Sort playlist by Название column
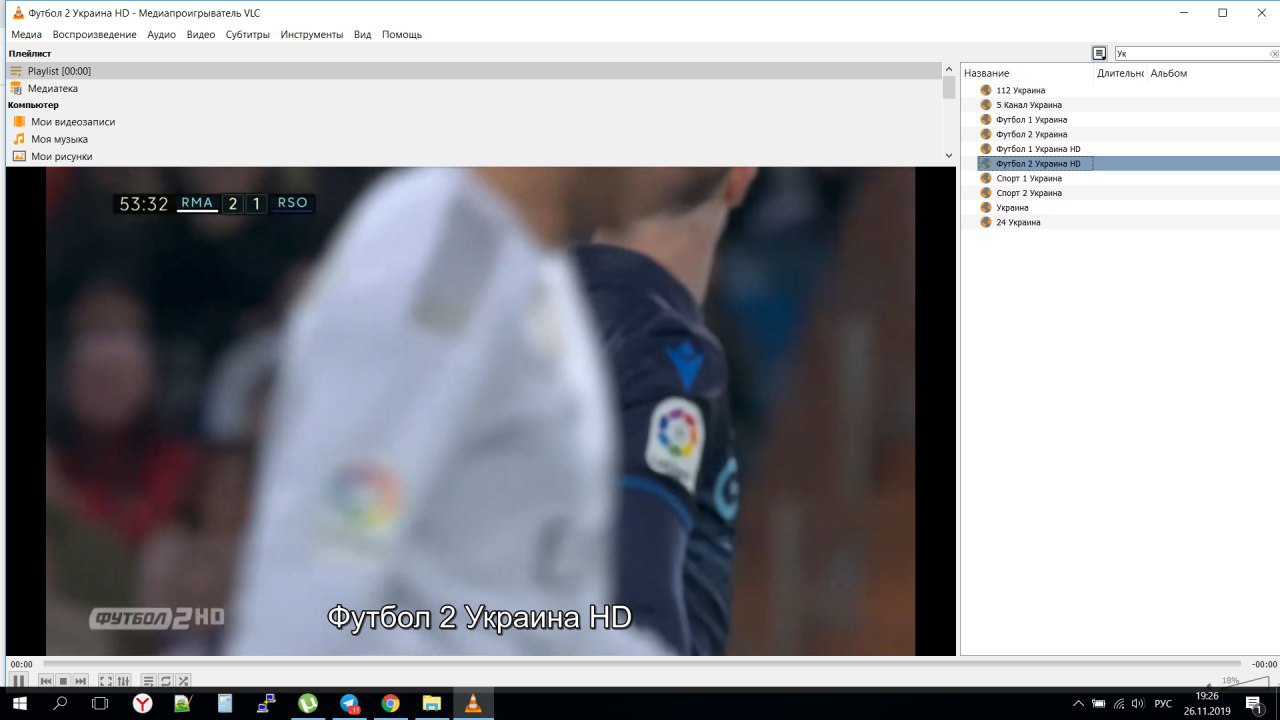The width and height of the screenshot is (1280, 720). pyautogui.click(x=1027, y=73)
